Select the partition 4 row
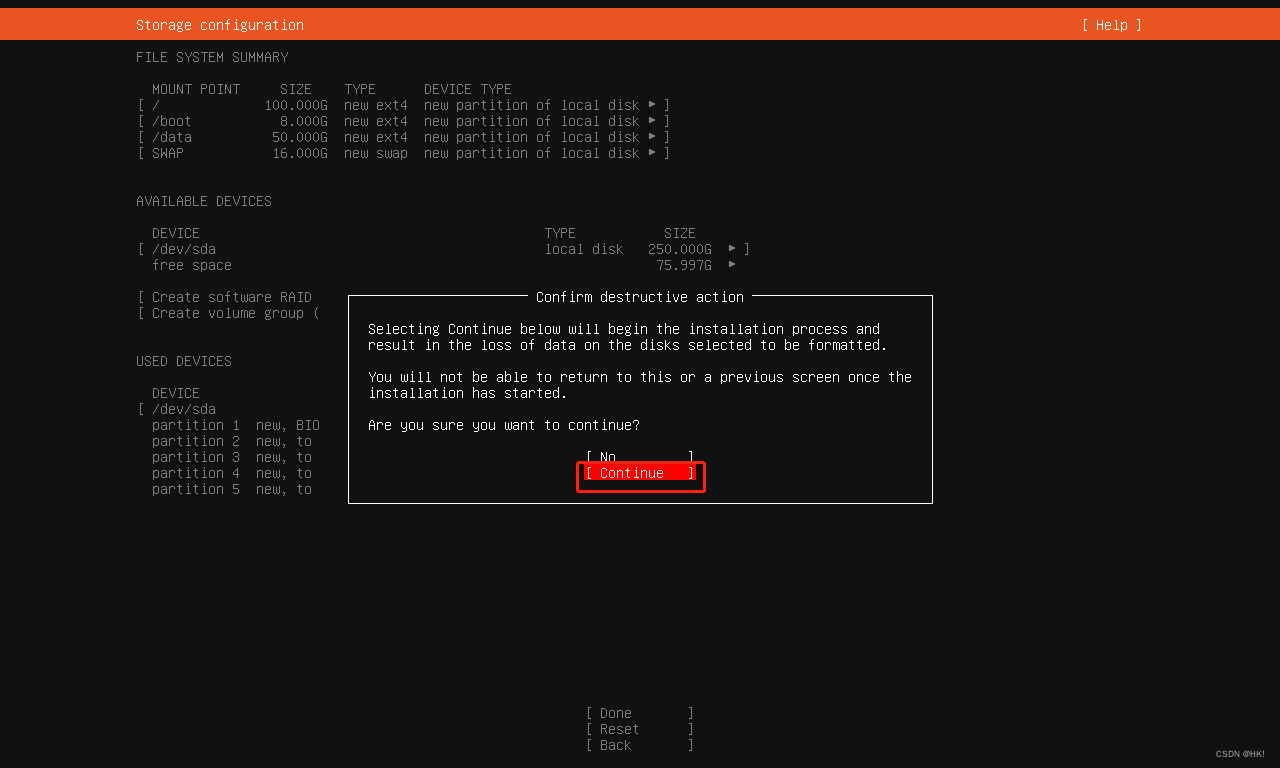Screen dimensions: 1280x768 (x=232, y=473)
